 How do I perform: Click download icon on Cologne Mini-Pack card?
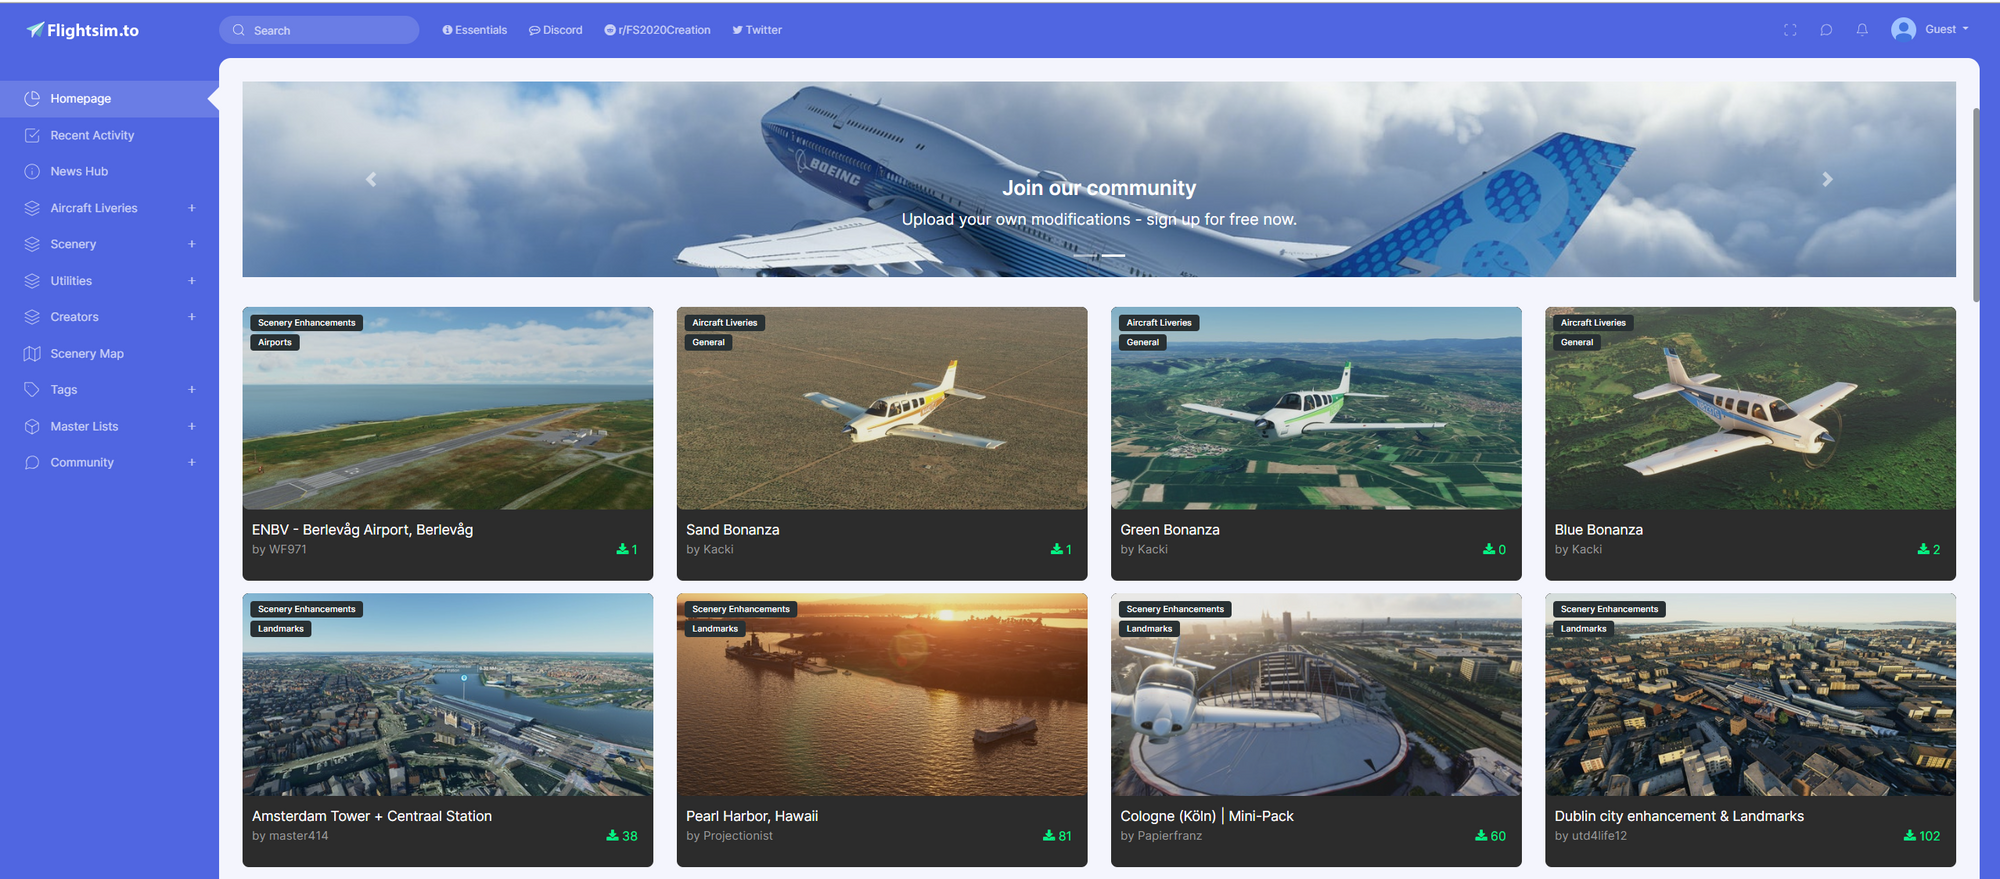click(1481, 835)
